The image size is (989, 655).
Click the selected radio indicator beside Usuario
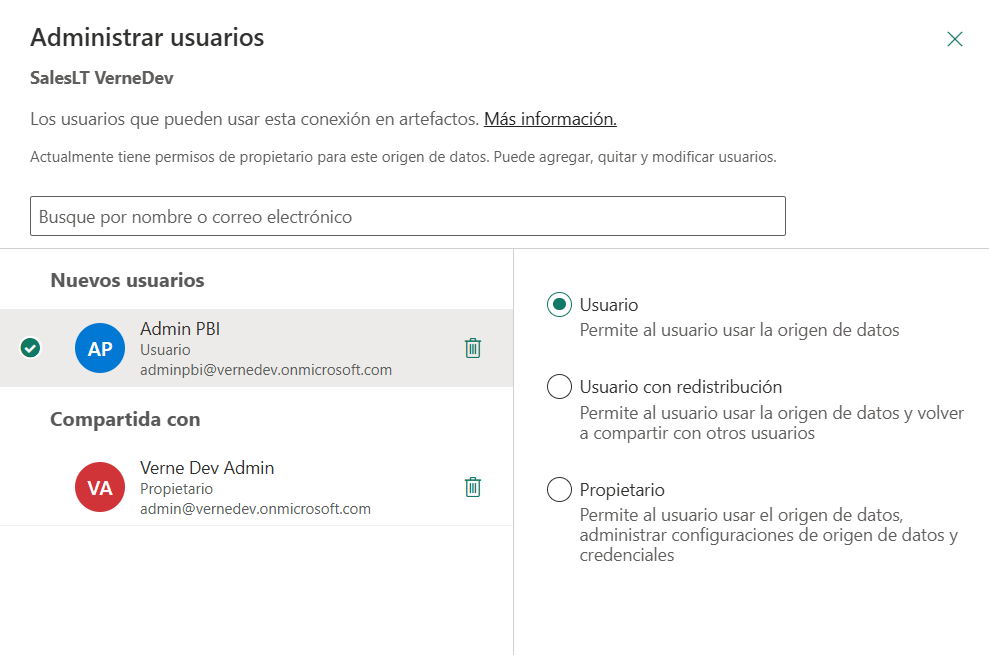[x=559, y=304]
